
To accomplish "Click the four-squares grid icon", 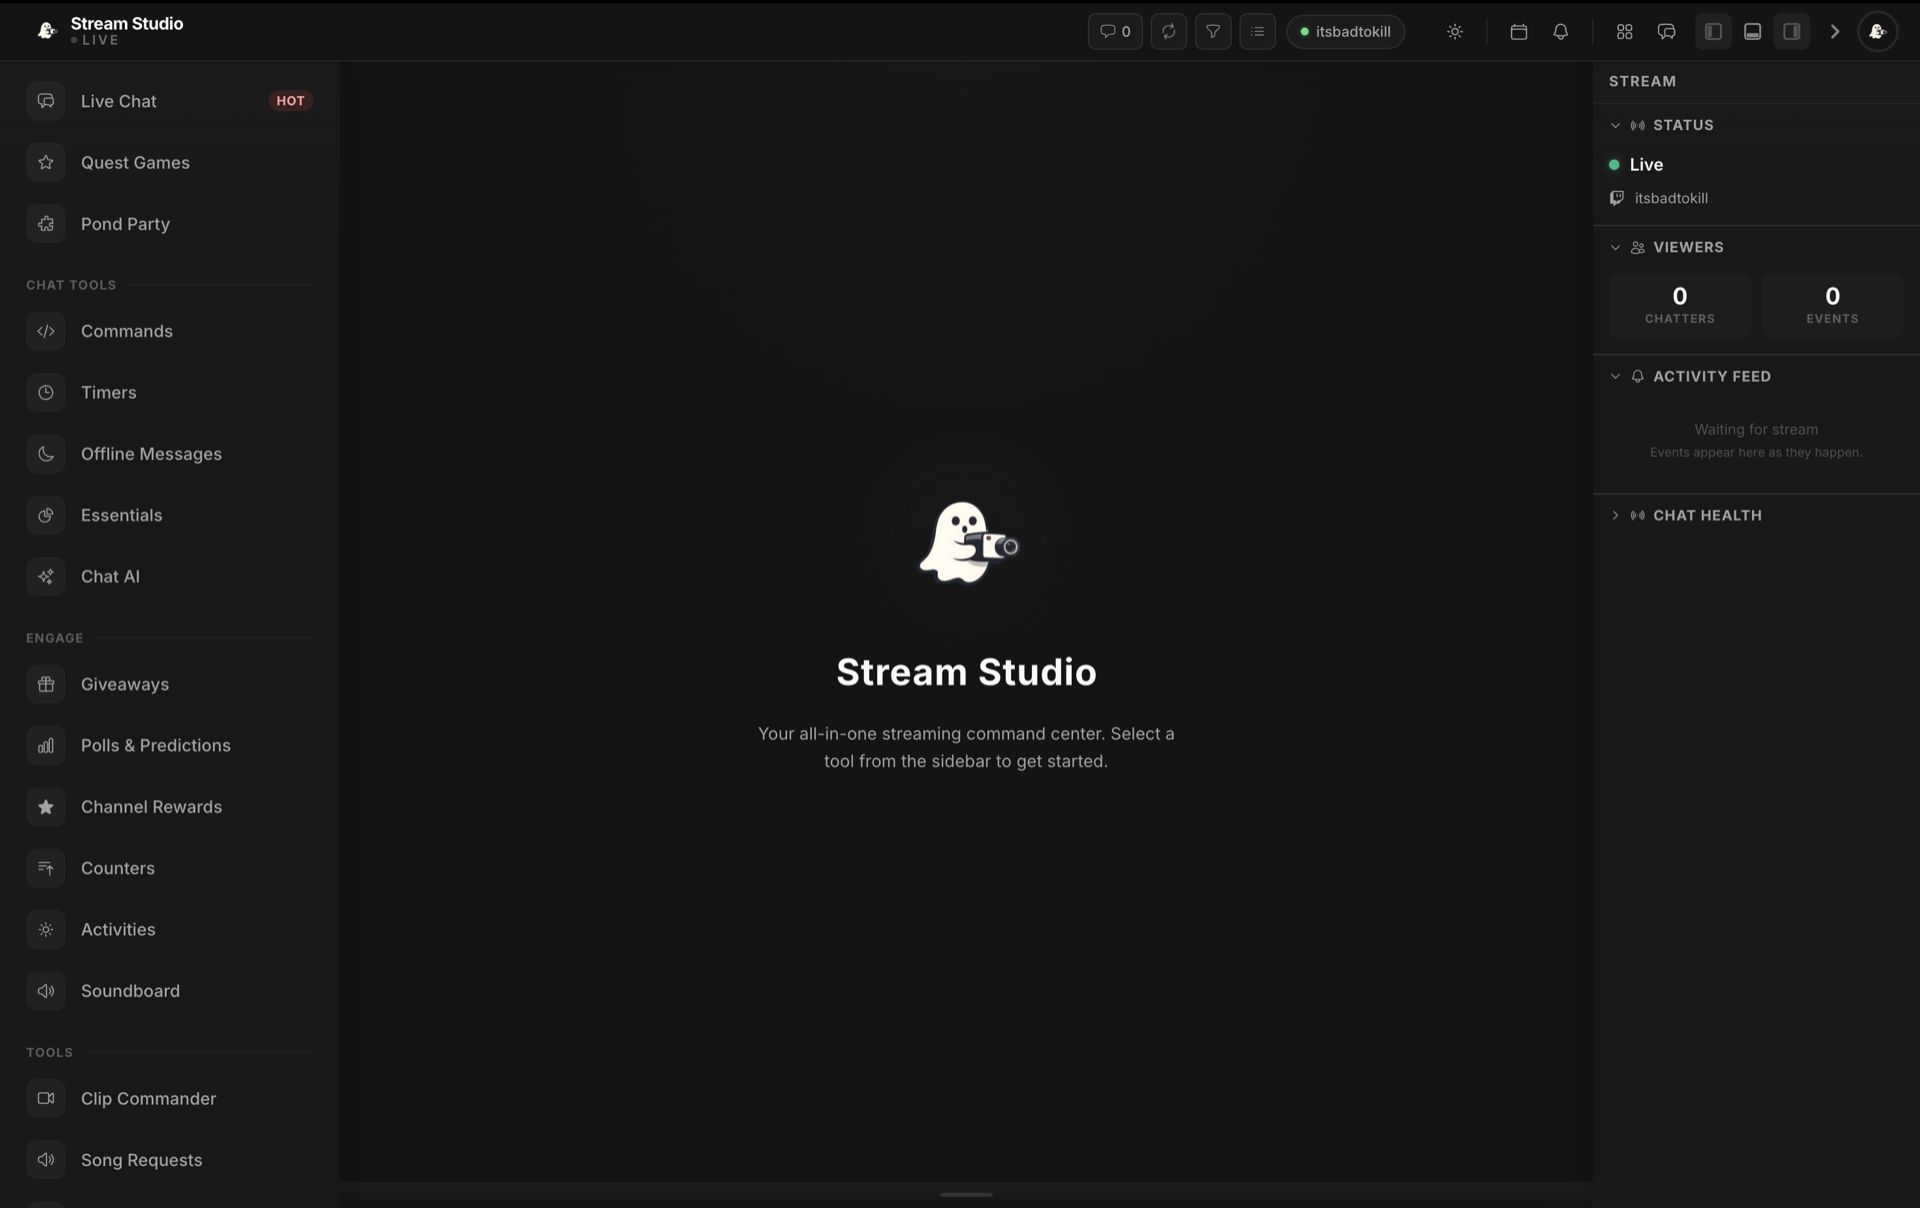I will tap(1625, 32).
